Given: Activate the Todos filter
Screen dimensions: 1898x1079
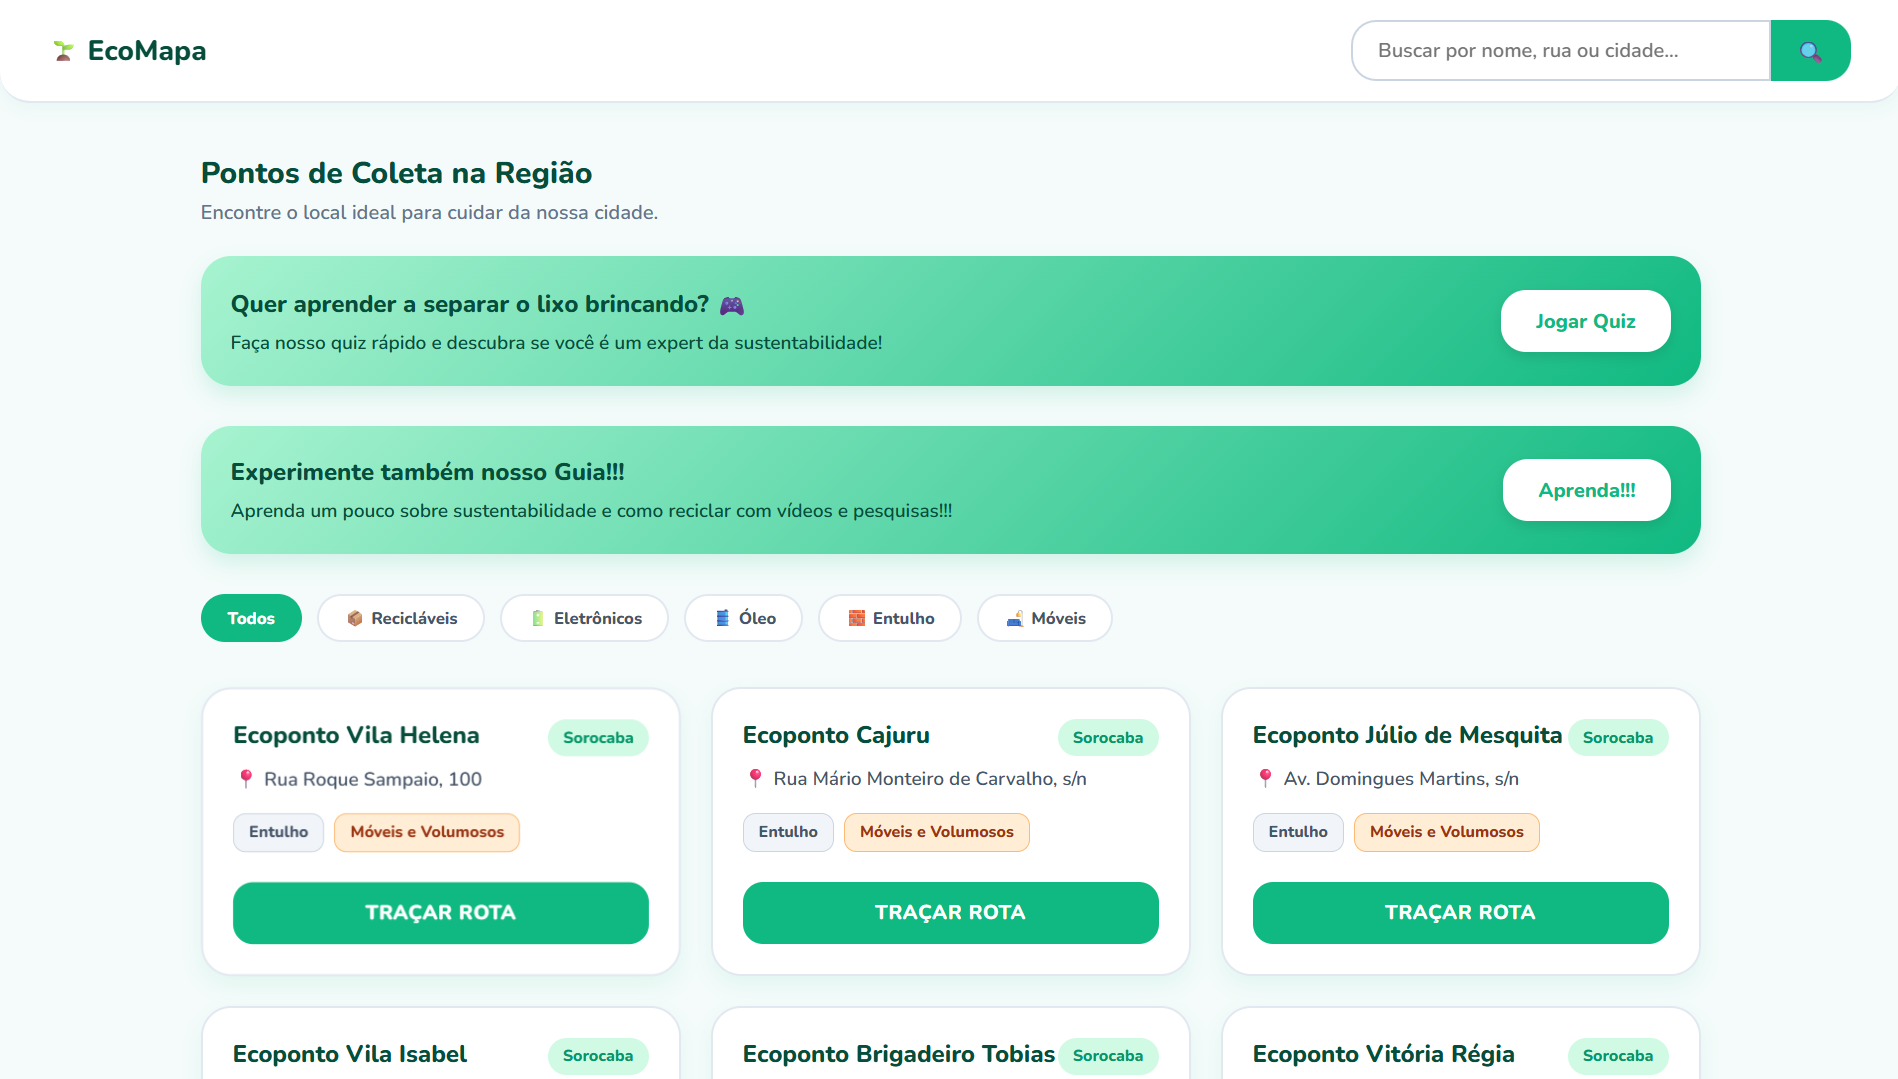Looking at the screenshot, I should click(x=251, y=618).
